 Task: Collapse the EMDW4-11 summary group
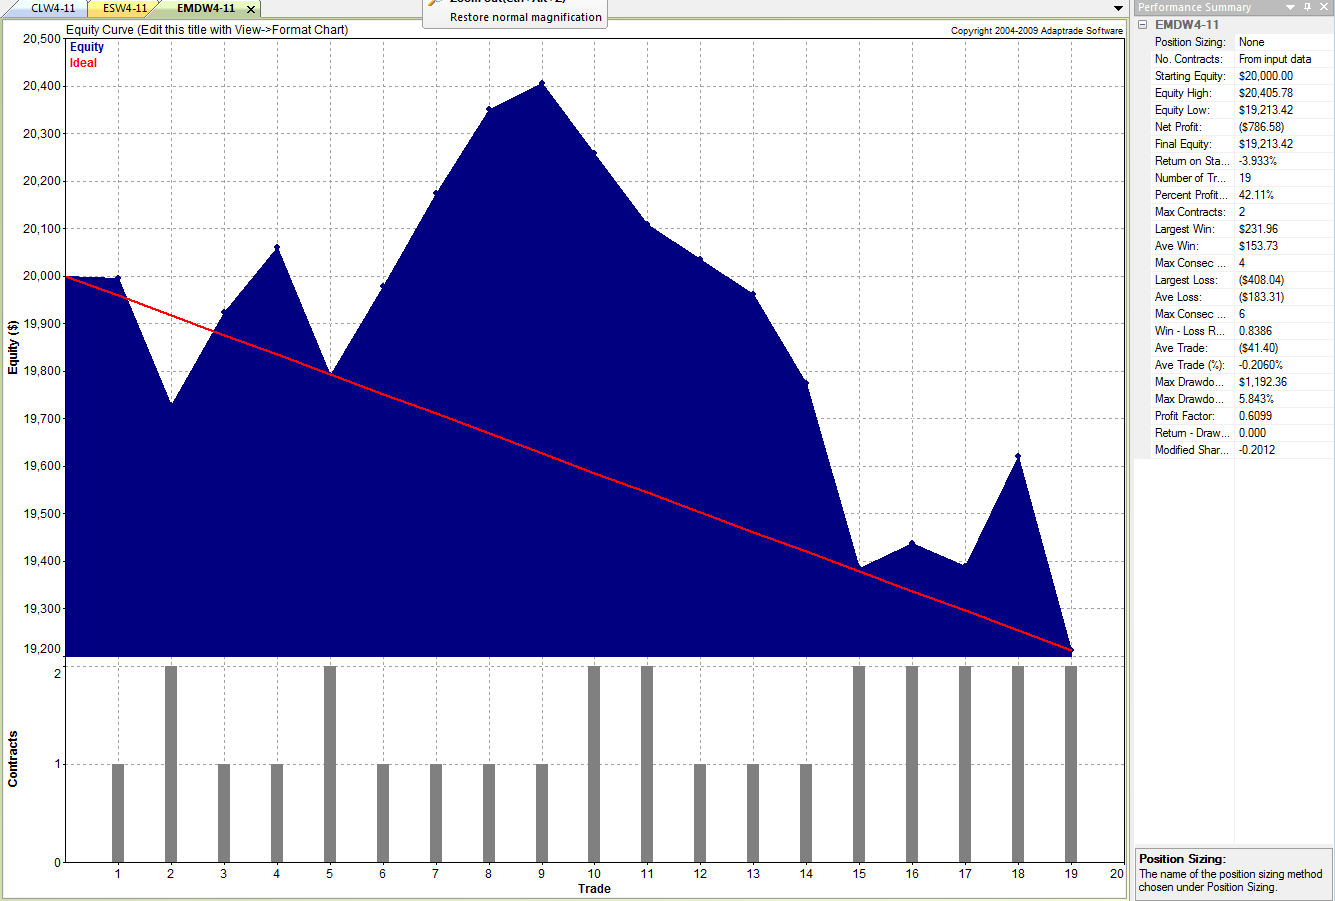click(1143, 25)
